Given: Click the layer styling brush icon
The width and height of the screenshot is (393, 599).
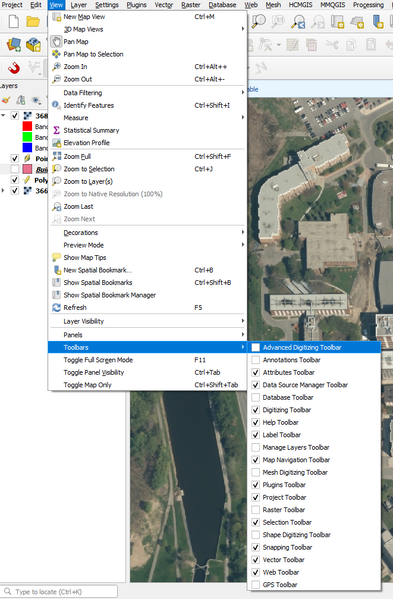Looking at the screenshot, I should click(x=6, y=100).
